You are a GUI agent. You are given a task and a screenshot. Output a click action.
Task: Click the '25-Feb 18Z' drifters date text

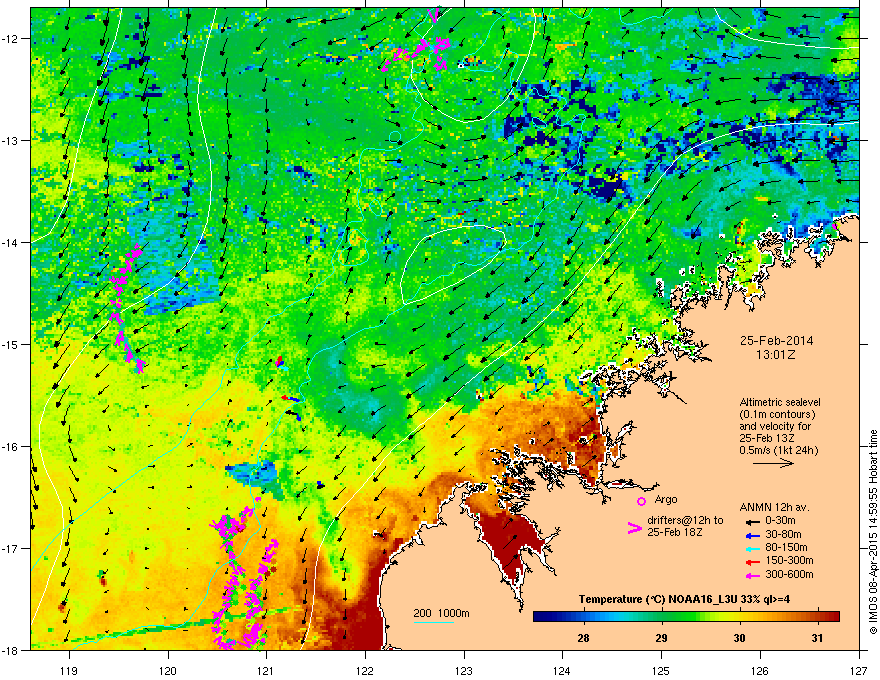[x=674, y=532]
